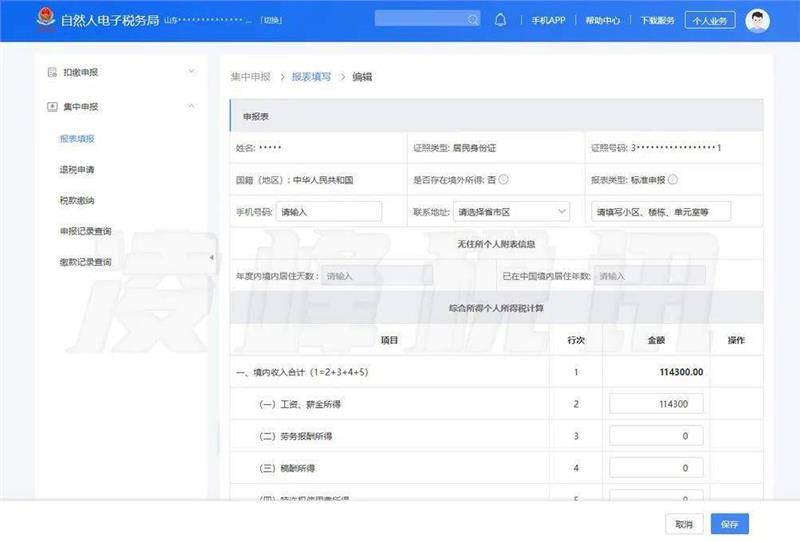
Task: Click info icon beside 是否存在境外所得
Action: tap(504, 180)
